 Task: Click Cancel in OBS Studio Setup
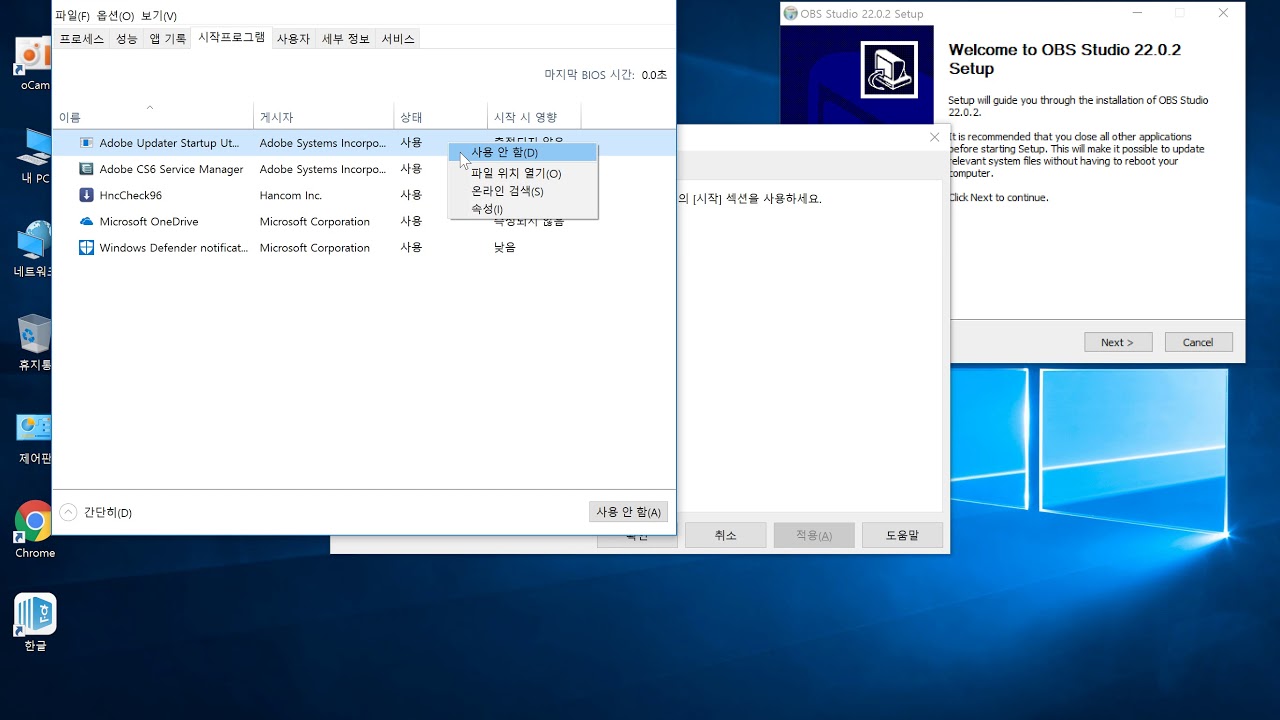(1198, 342)
